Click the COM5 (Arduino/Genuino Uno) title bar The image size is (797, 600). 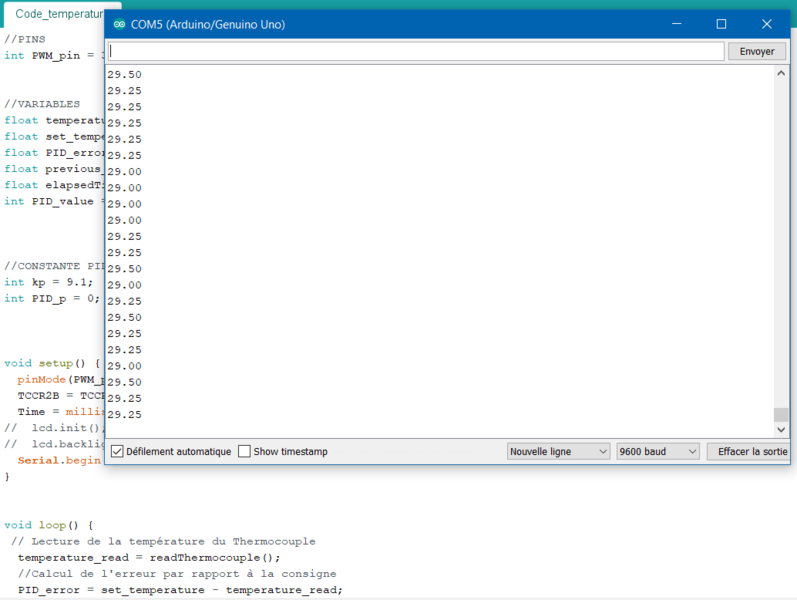click(400, 24)
